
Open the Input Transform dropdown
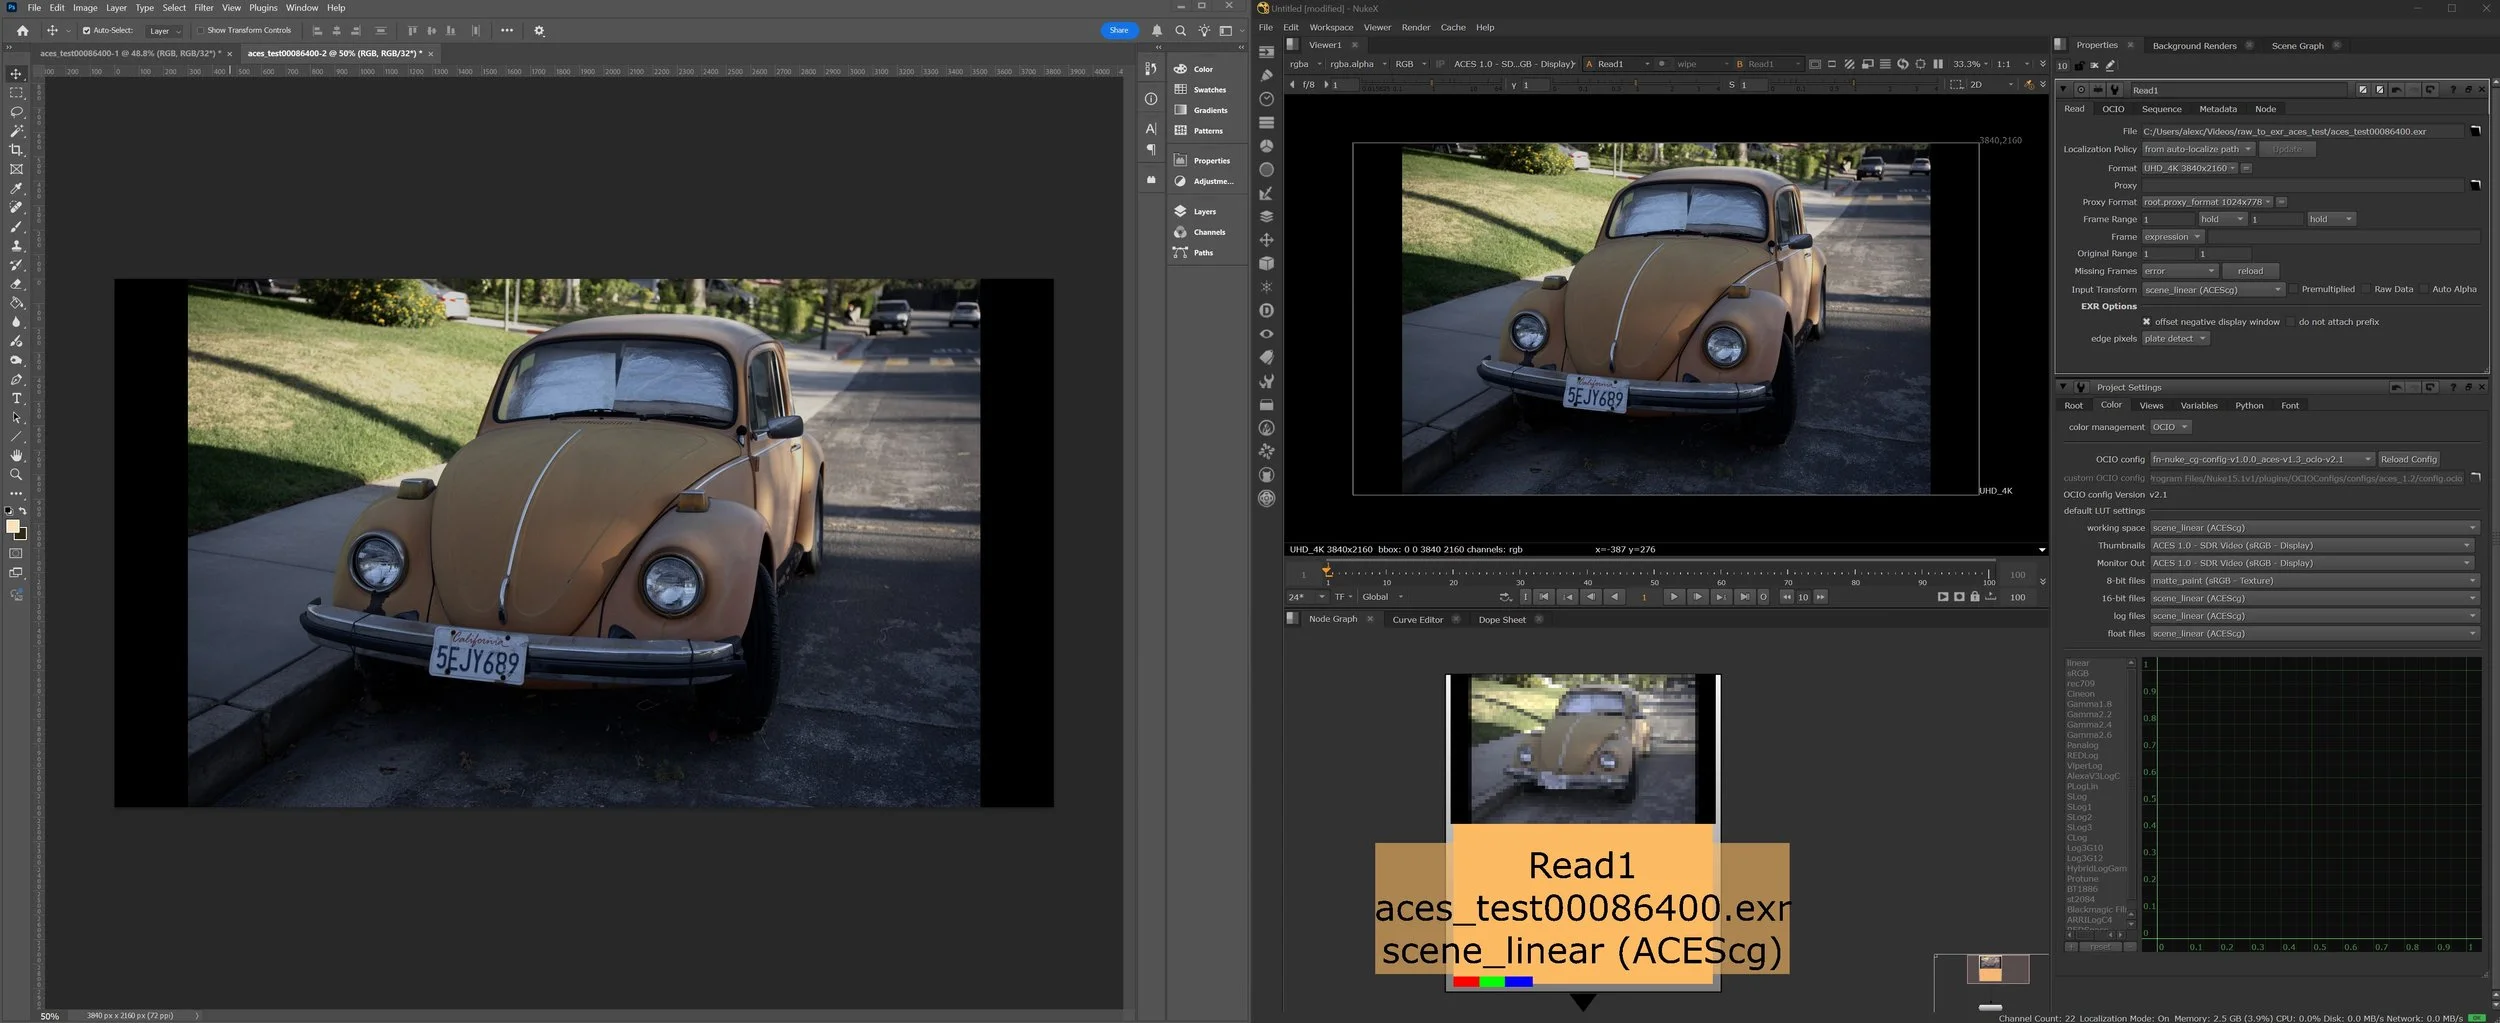(2213, 290)
